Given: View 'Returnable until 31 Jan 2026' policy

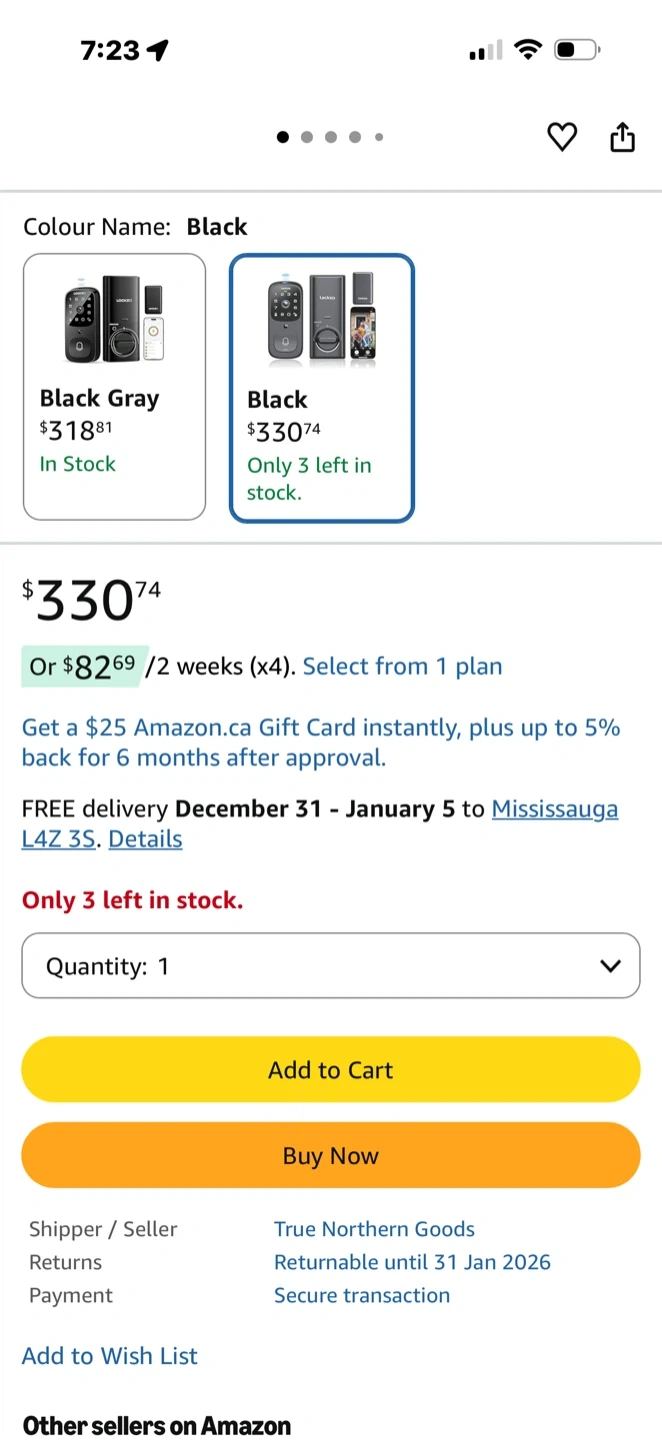Looking at the screenshot, I should click(412, 1262).
